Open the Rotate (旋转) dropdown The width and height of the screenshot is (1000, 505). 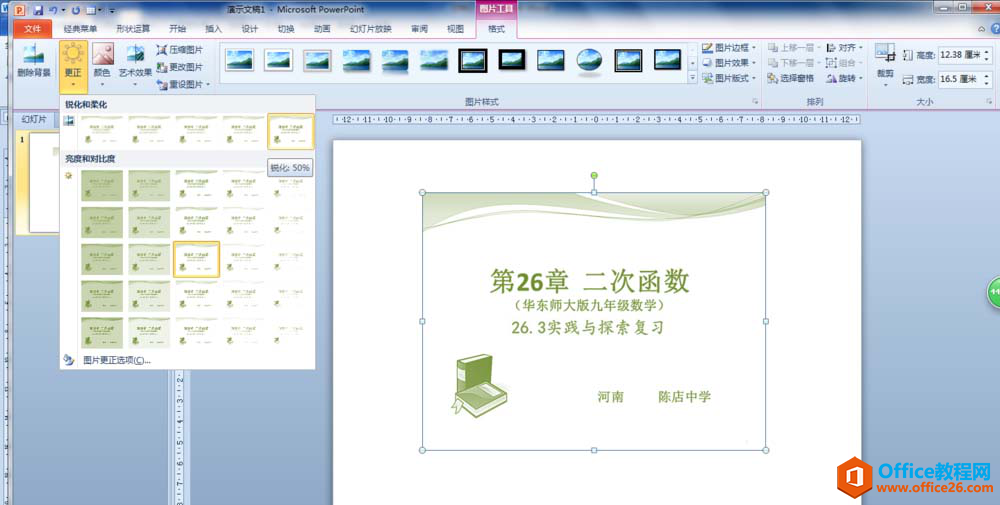tap(844, 78)
